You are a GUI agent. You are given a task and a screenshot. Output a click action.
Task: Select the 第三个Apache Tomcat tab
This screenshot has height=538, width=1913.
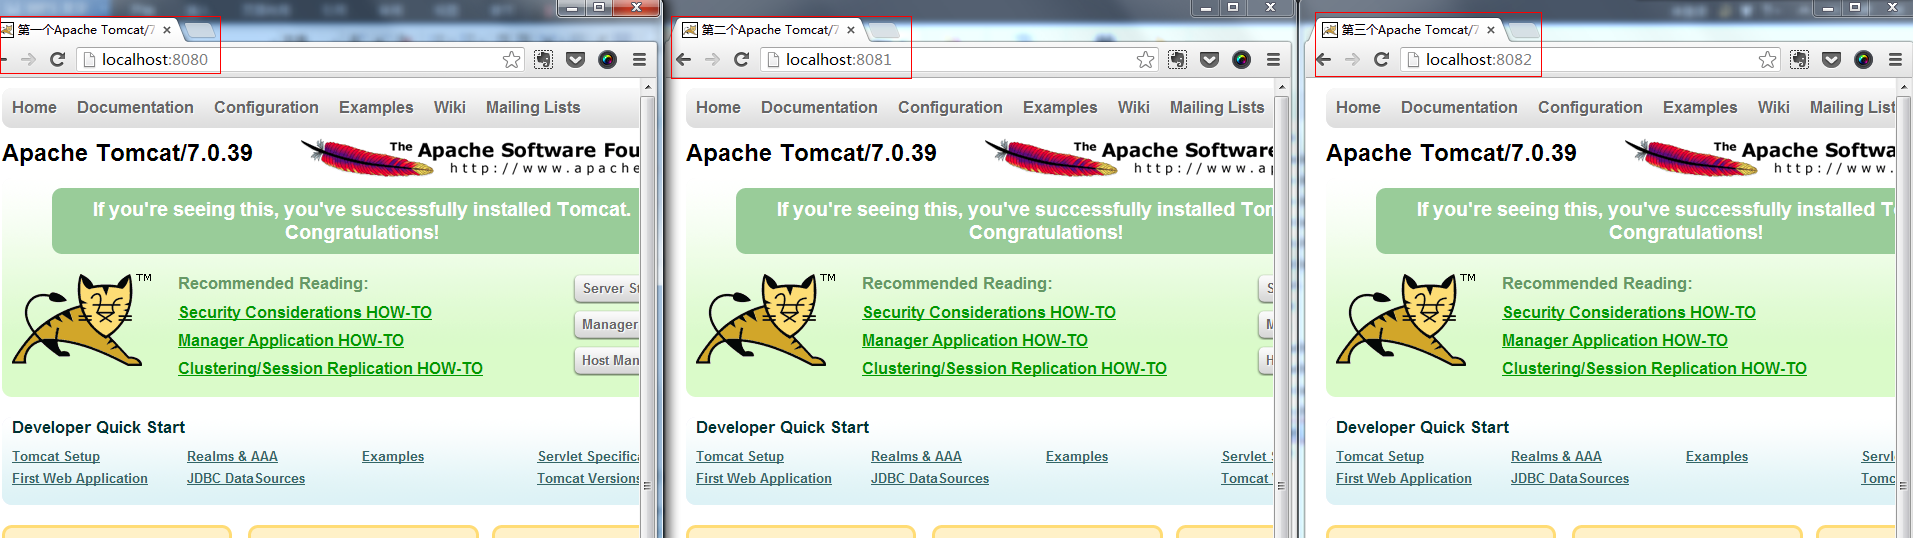pos(1410,30)
